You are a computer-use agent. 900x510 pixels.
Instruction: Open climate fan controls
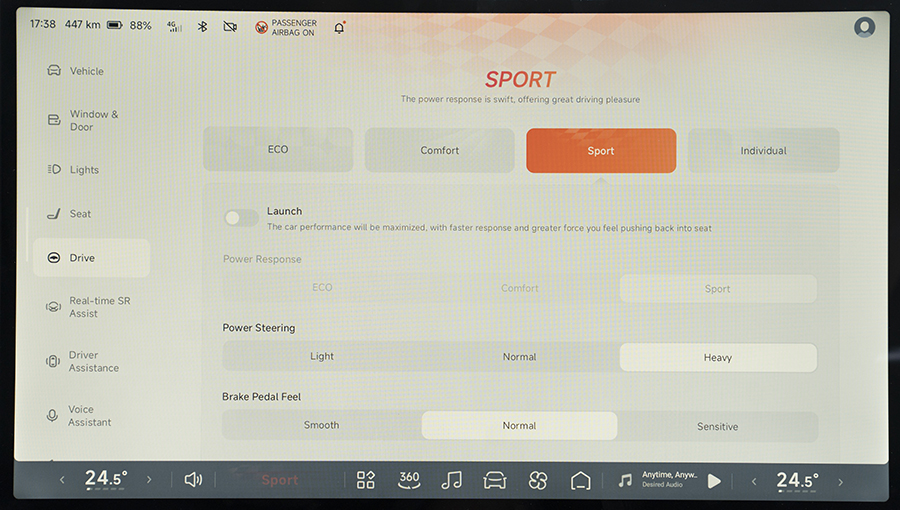tap(538, 480)
